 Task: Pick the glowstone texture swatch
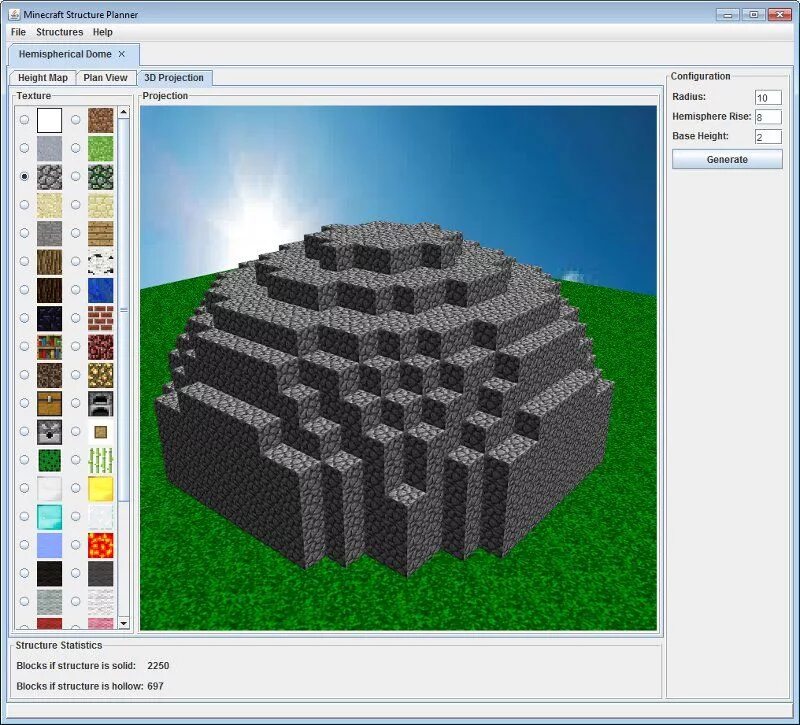101,375
